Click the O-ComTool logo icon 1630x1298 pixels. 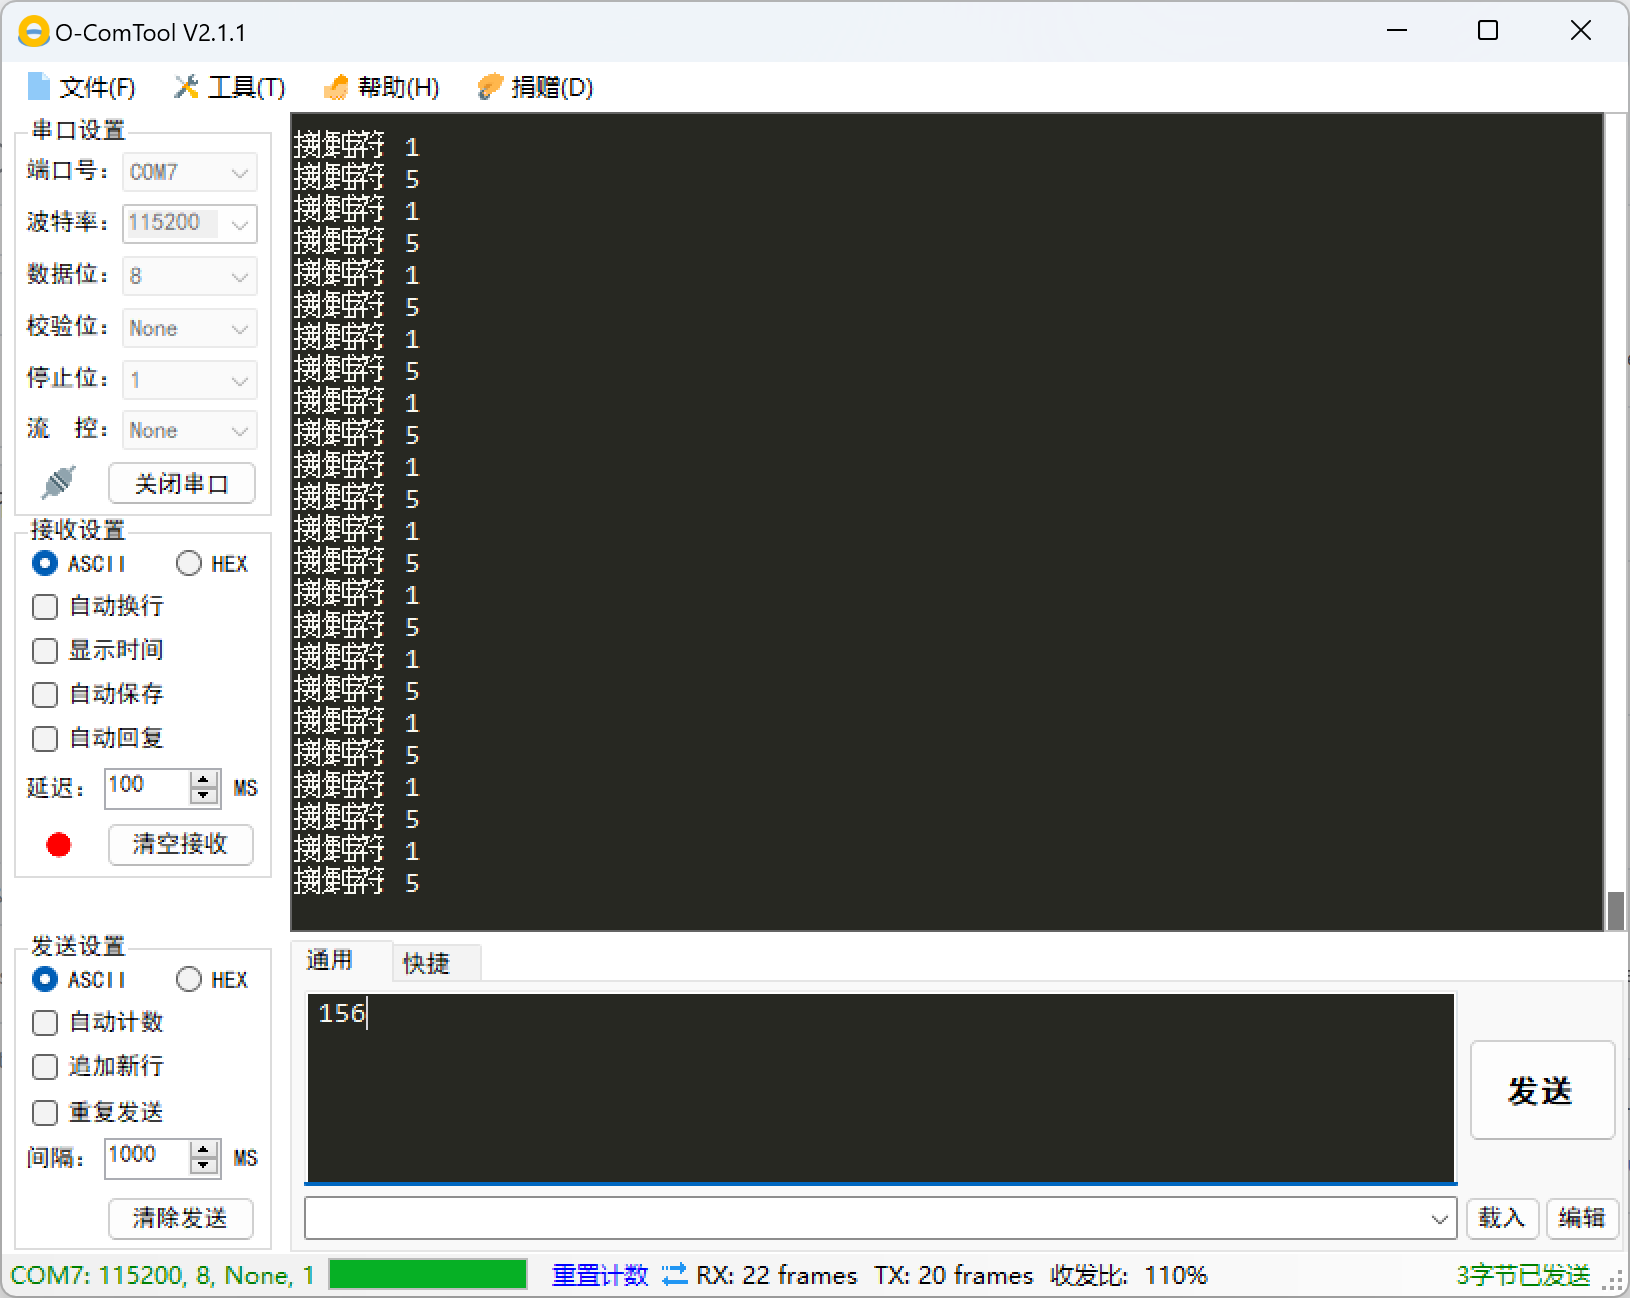tap(33, 31)
